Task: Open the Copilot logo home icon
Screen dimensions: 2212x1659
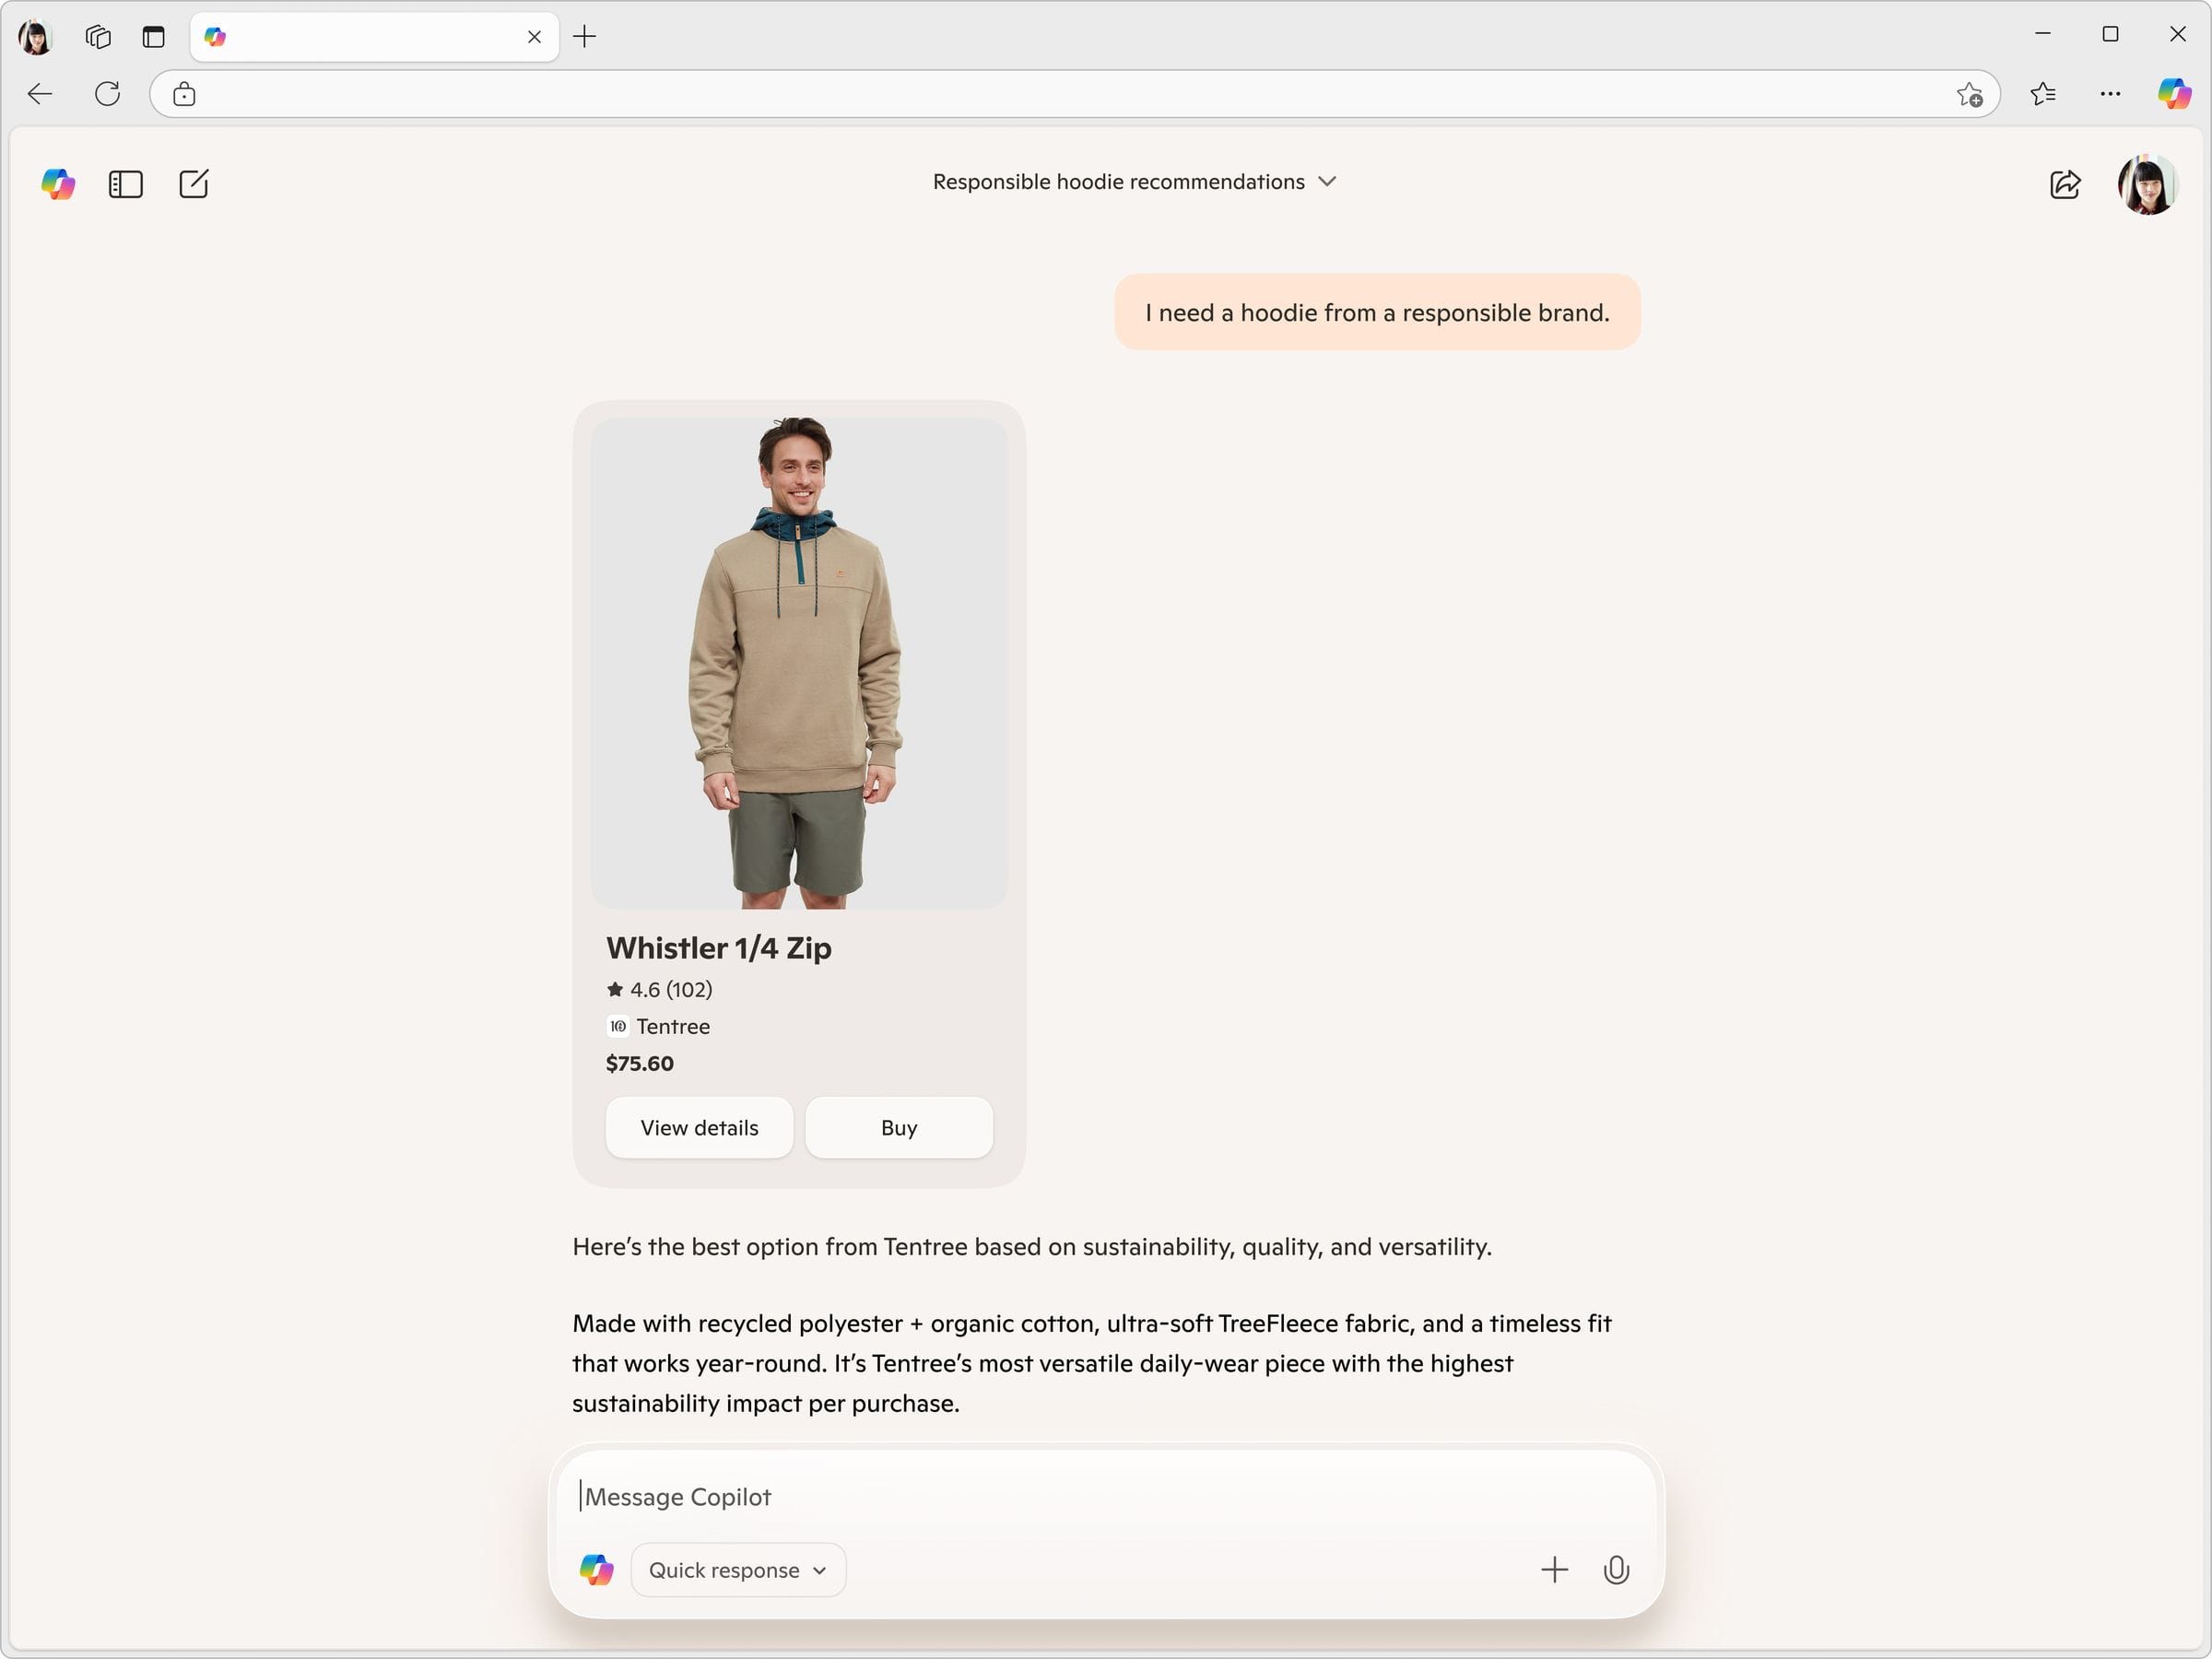Action: coord(58,184)
